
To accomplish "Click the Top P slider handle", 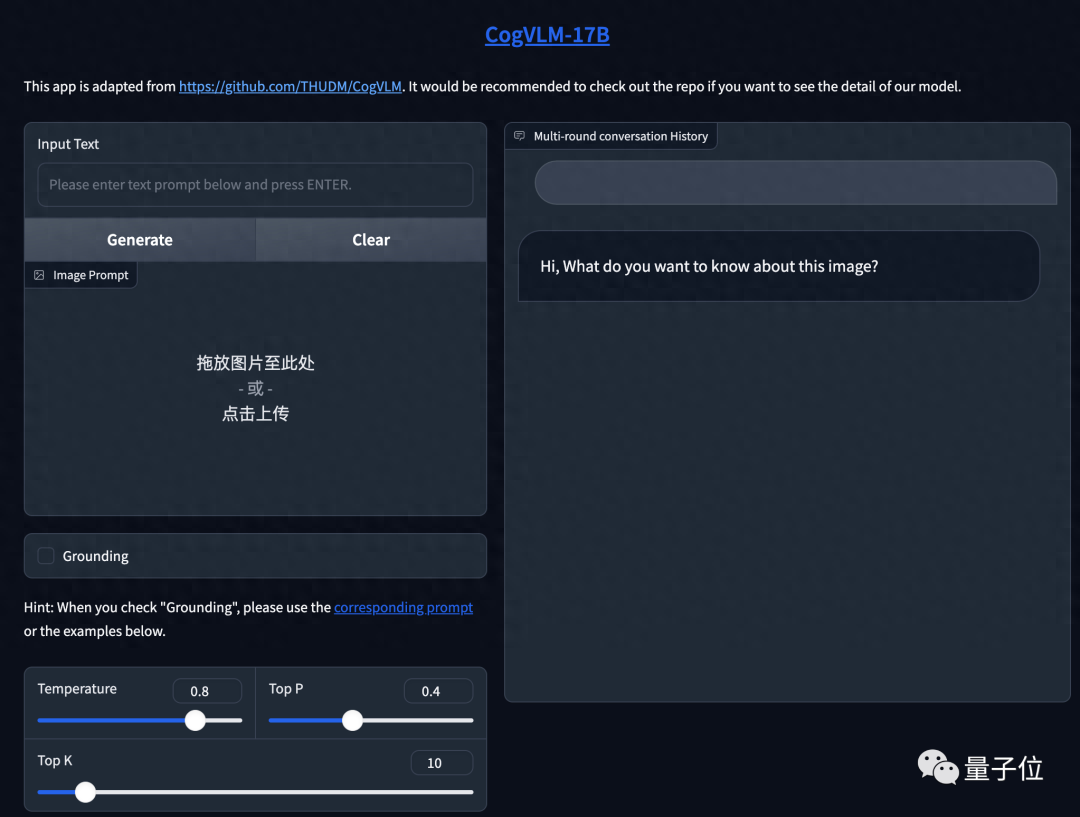I will coord(352,720).
